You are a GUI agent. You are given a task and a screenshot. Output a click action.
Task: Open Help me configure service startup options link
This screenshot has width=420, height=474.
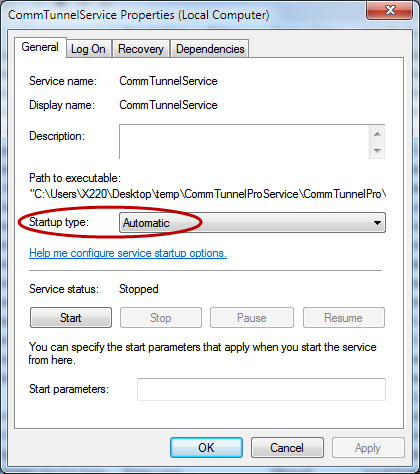(128, 253)
